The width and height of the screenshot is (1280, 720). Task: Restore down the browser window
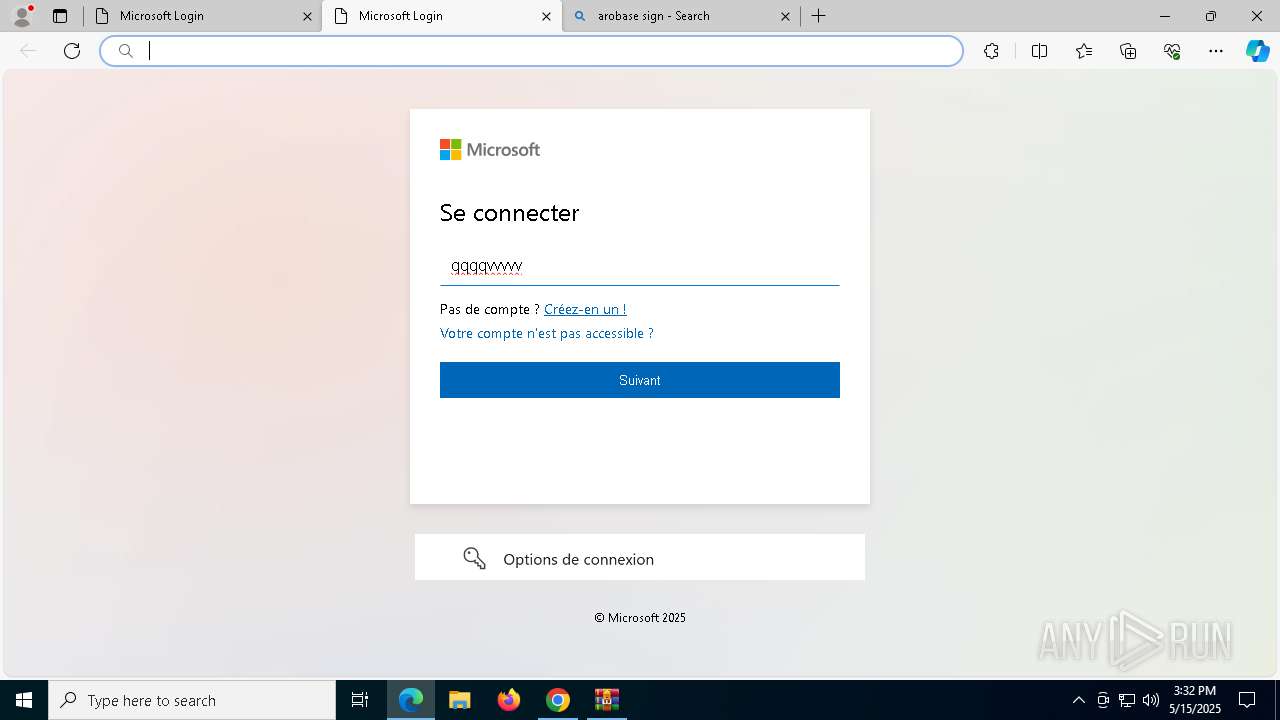[x=1211, y=16]
